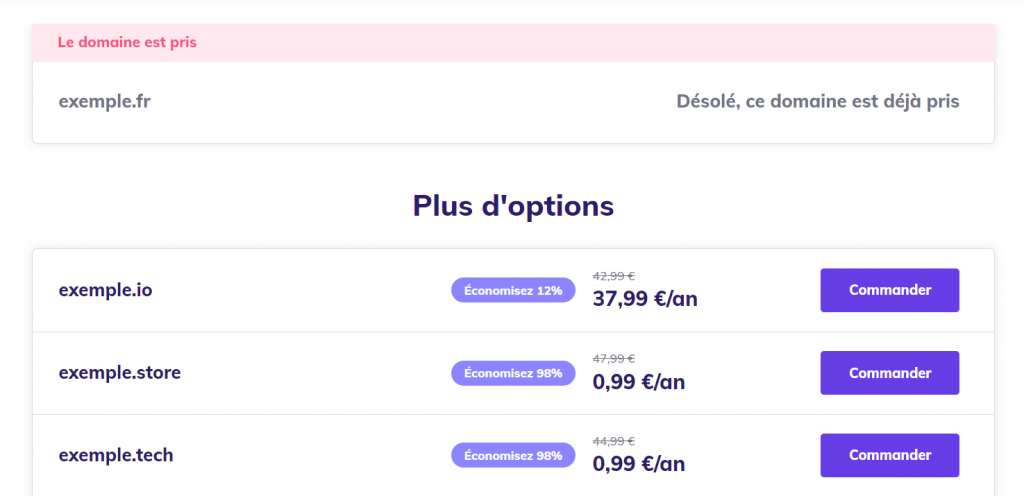The height and width of the screenshot is (496, 1024).
Task: Select the 'Économisez 98%' badge for exemple.store
Action: point(513,373)
